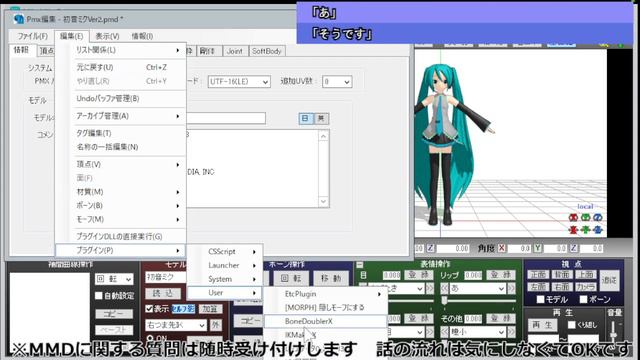Click the Y button in the angle row
Screen dimensions: 640x360
pyautogui.click(x=538, y=248)
